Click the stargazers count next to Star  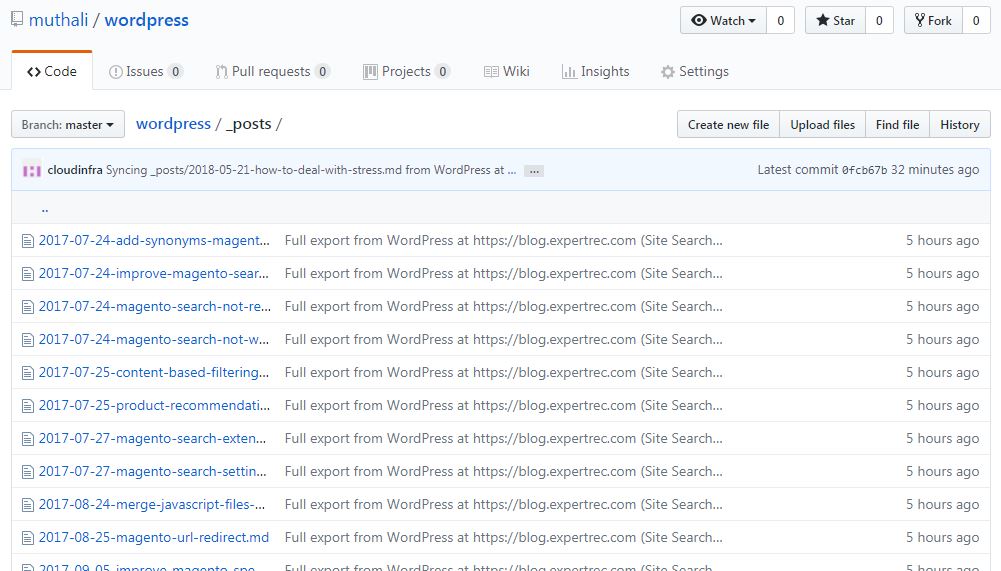point(879,20)
